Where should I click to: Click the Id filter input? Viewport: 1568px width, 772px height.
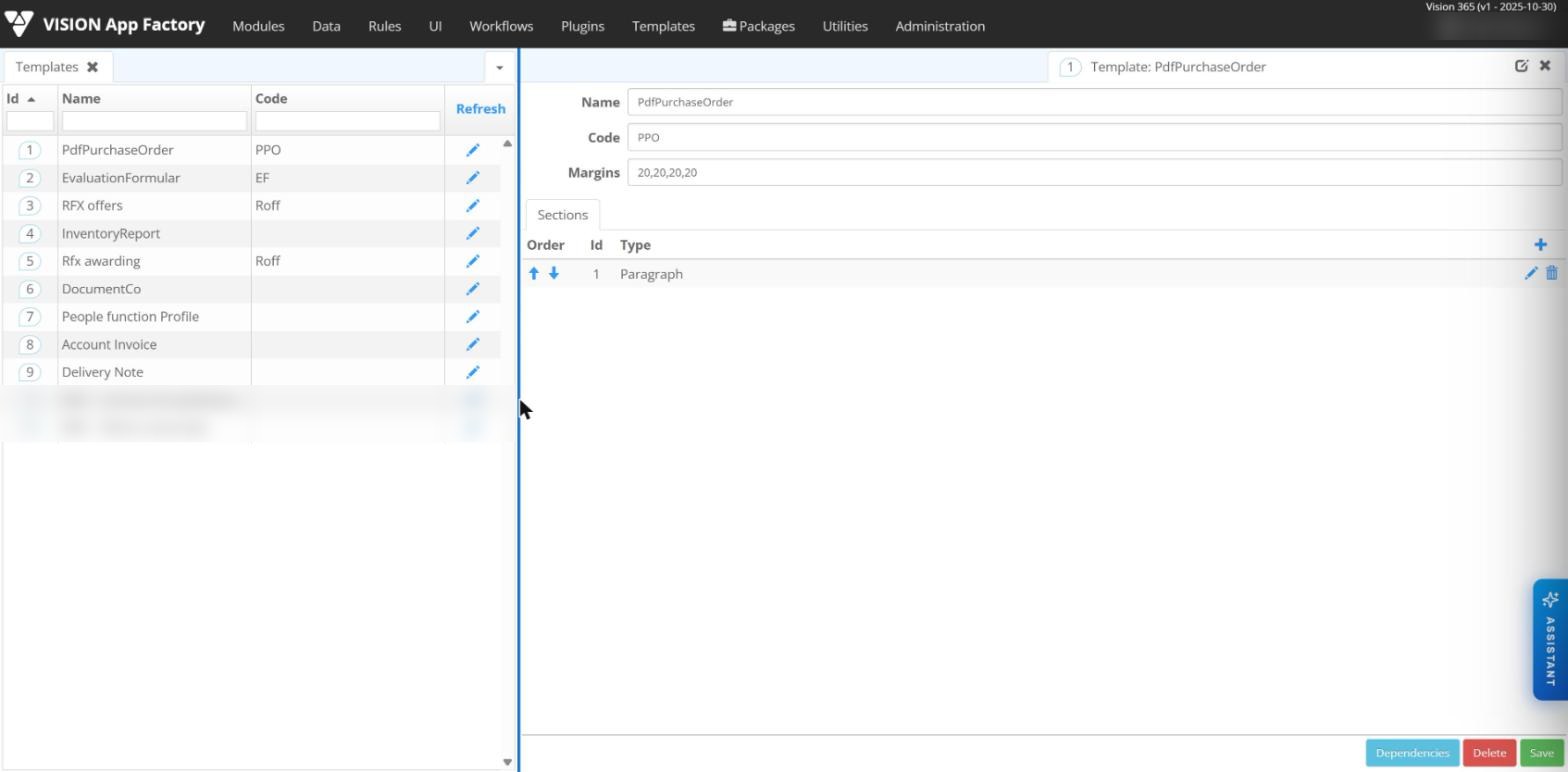pyautogui.click(x=30, y=121)
